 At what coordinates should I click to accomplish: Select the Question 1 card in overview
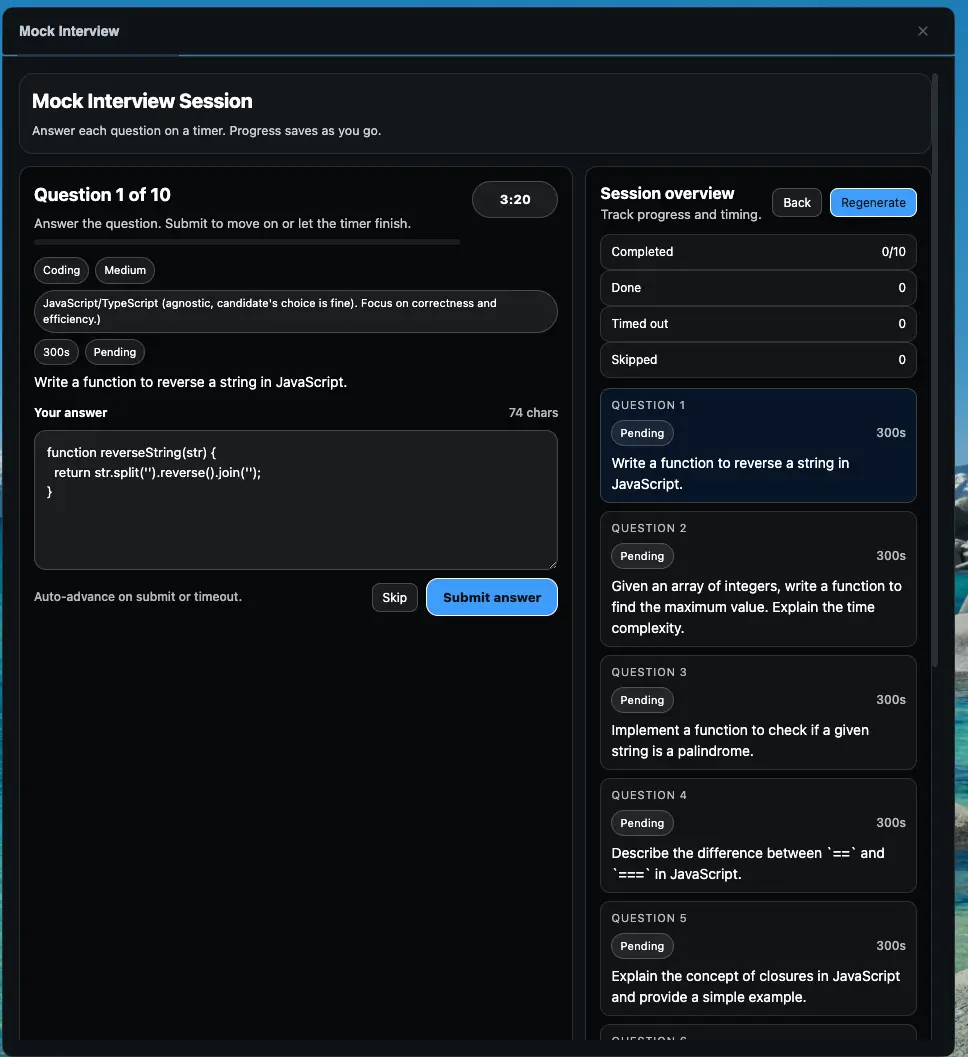(757, 445)
